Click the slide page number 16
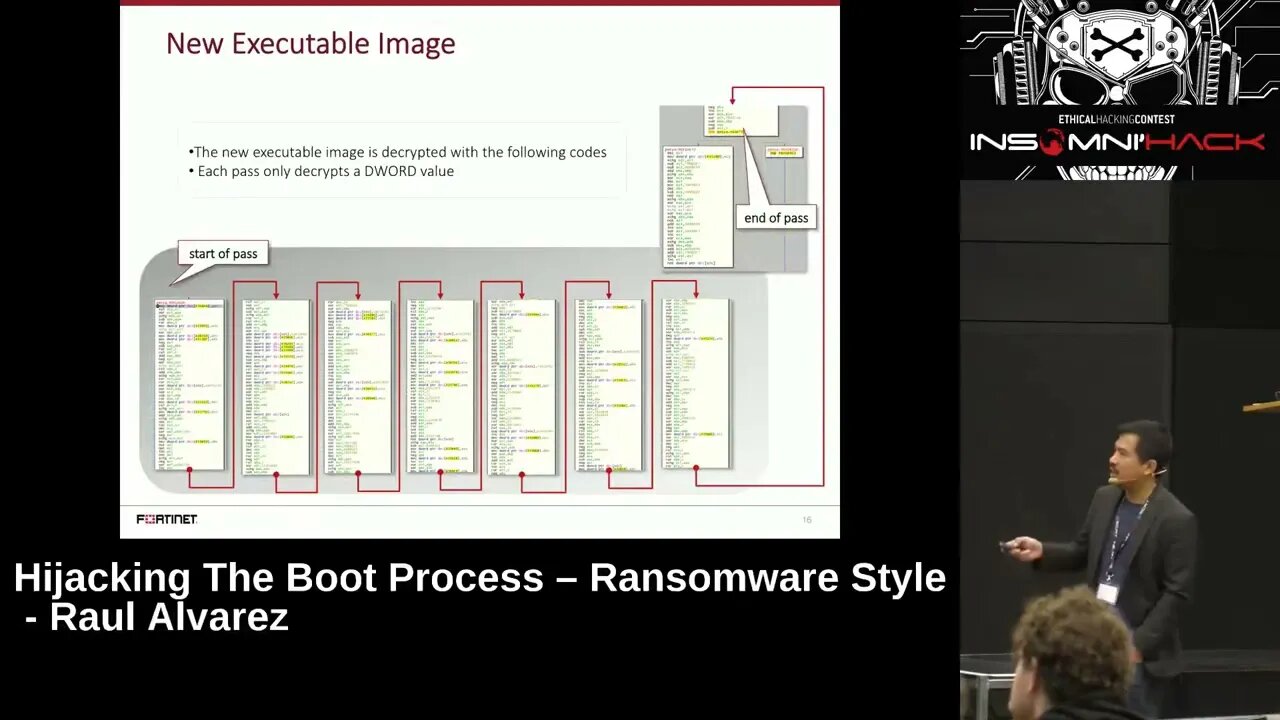This screenshot has height=720, width=1280. click(807, 520)
